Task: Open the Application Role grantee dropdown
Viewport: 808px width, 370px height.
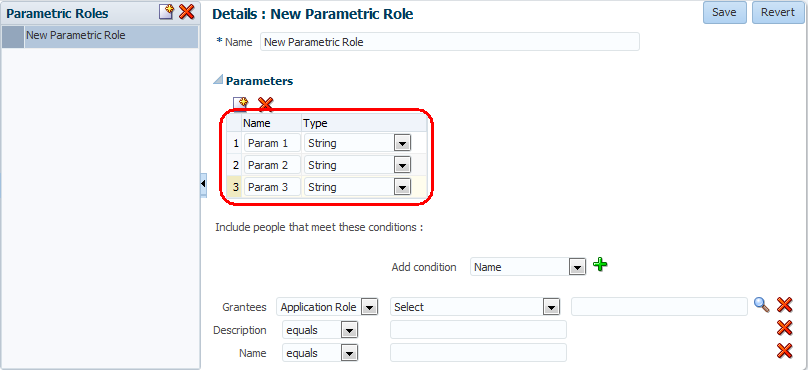Action: click(369, 308)
